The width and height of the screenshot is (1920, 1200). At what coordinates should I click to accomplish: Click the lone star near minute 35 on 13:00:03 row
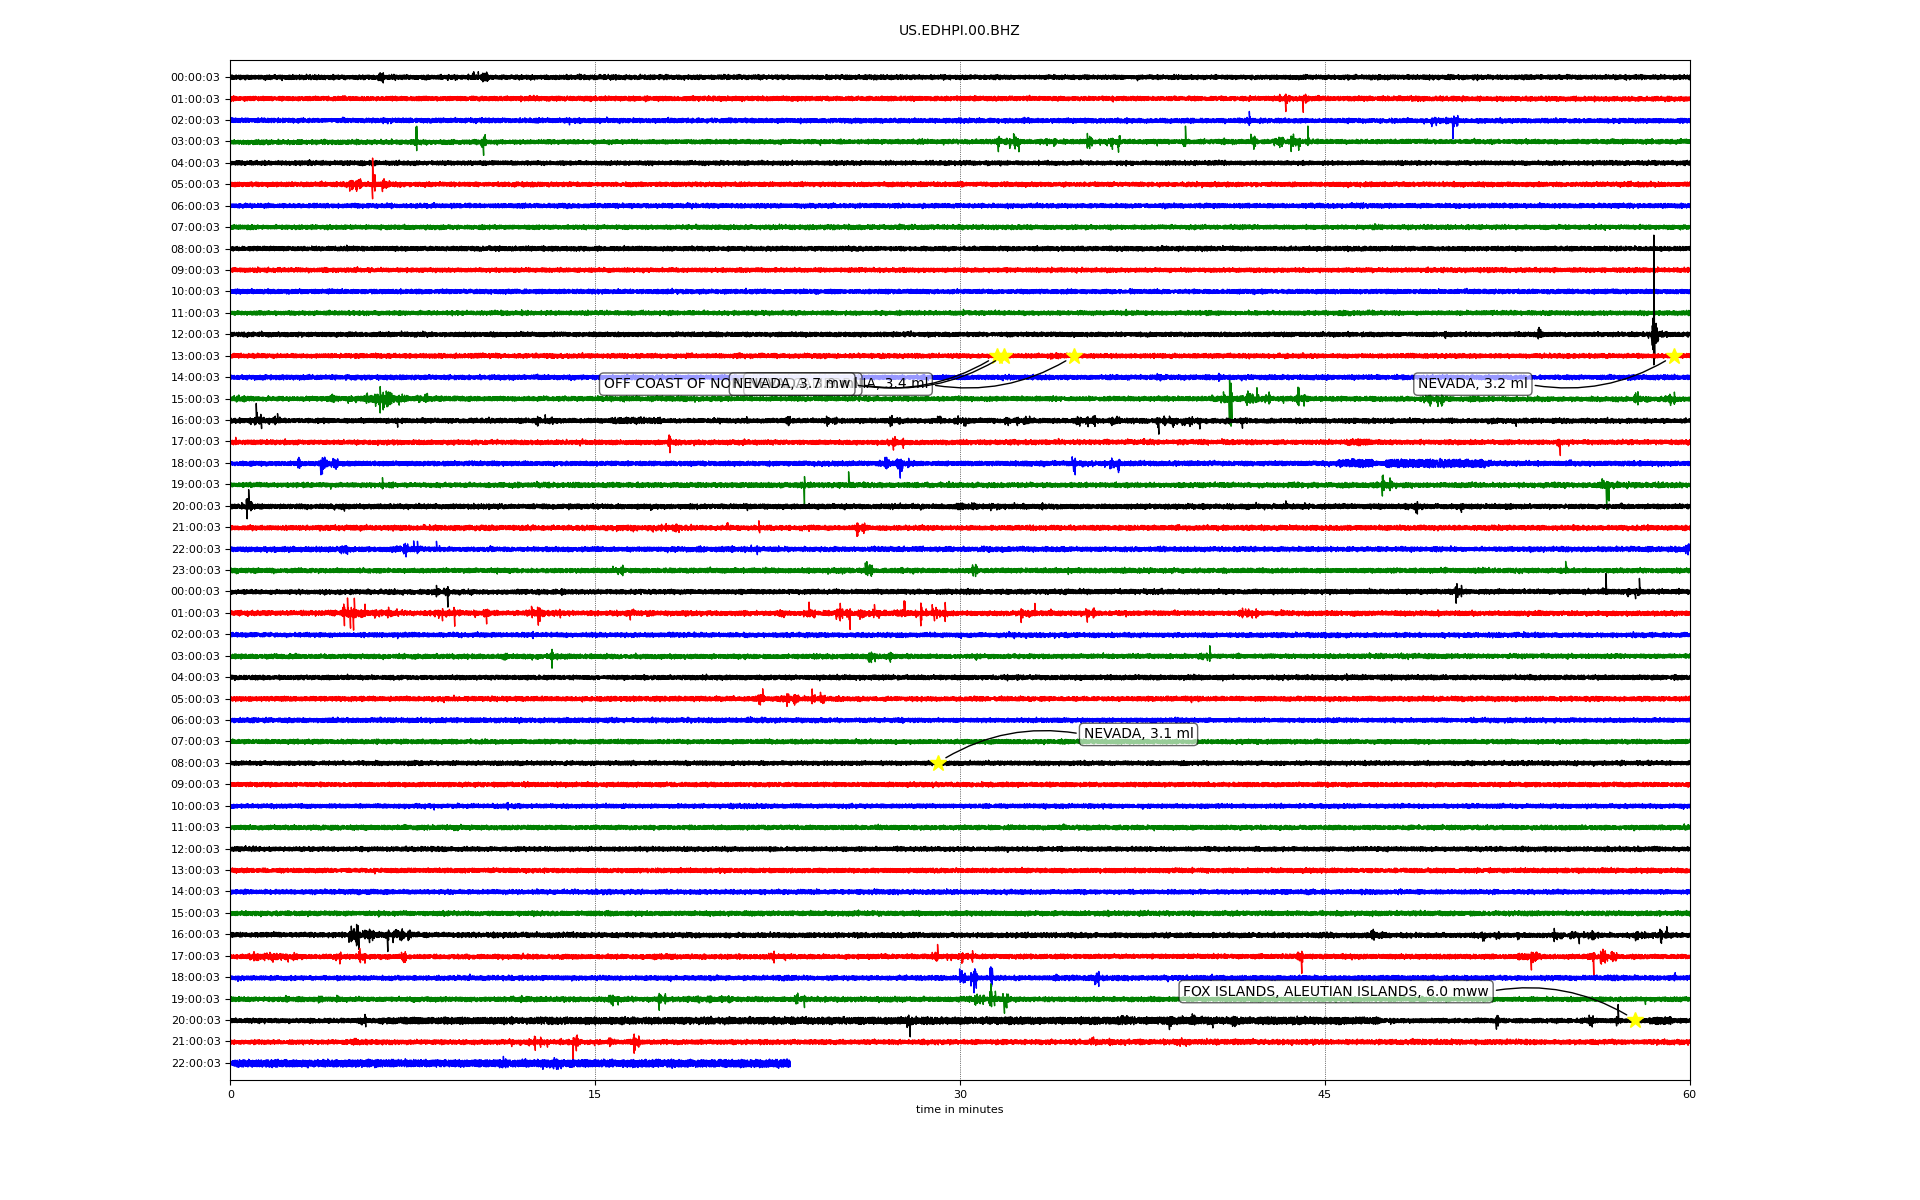1074,357
